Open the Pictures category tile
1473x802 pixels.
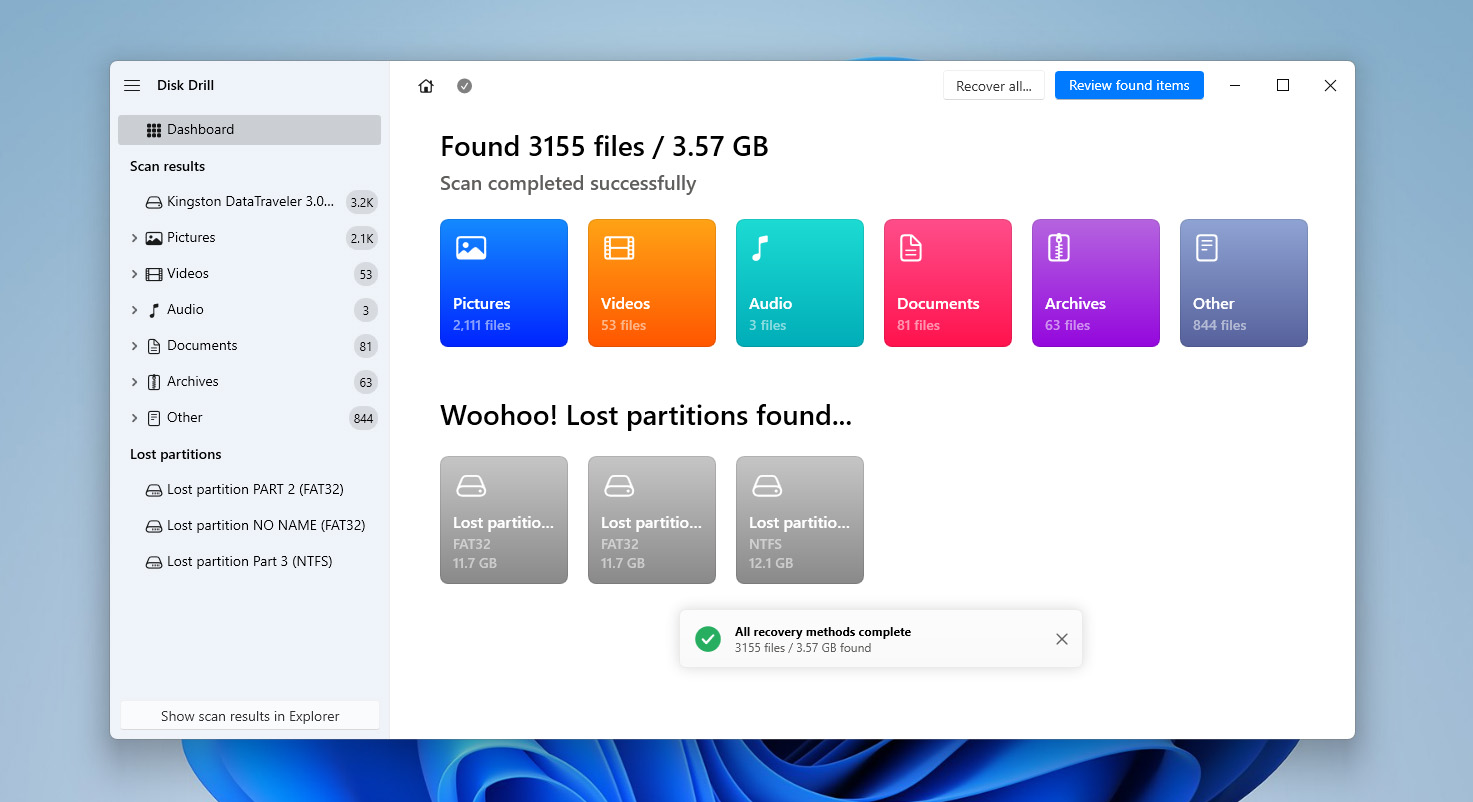coord(504,283)
